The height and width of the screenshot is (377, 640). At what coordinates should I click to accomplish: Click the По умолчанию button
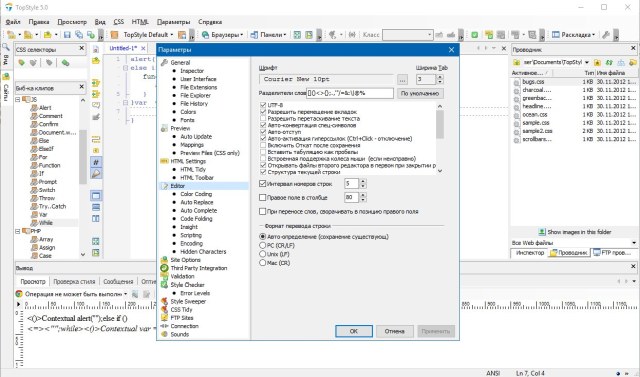[x=420, y=93]
